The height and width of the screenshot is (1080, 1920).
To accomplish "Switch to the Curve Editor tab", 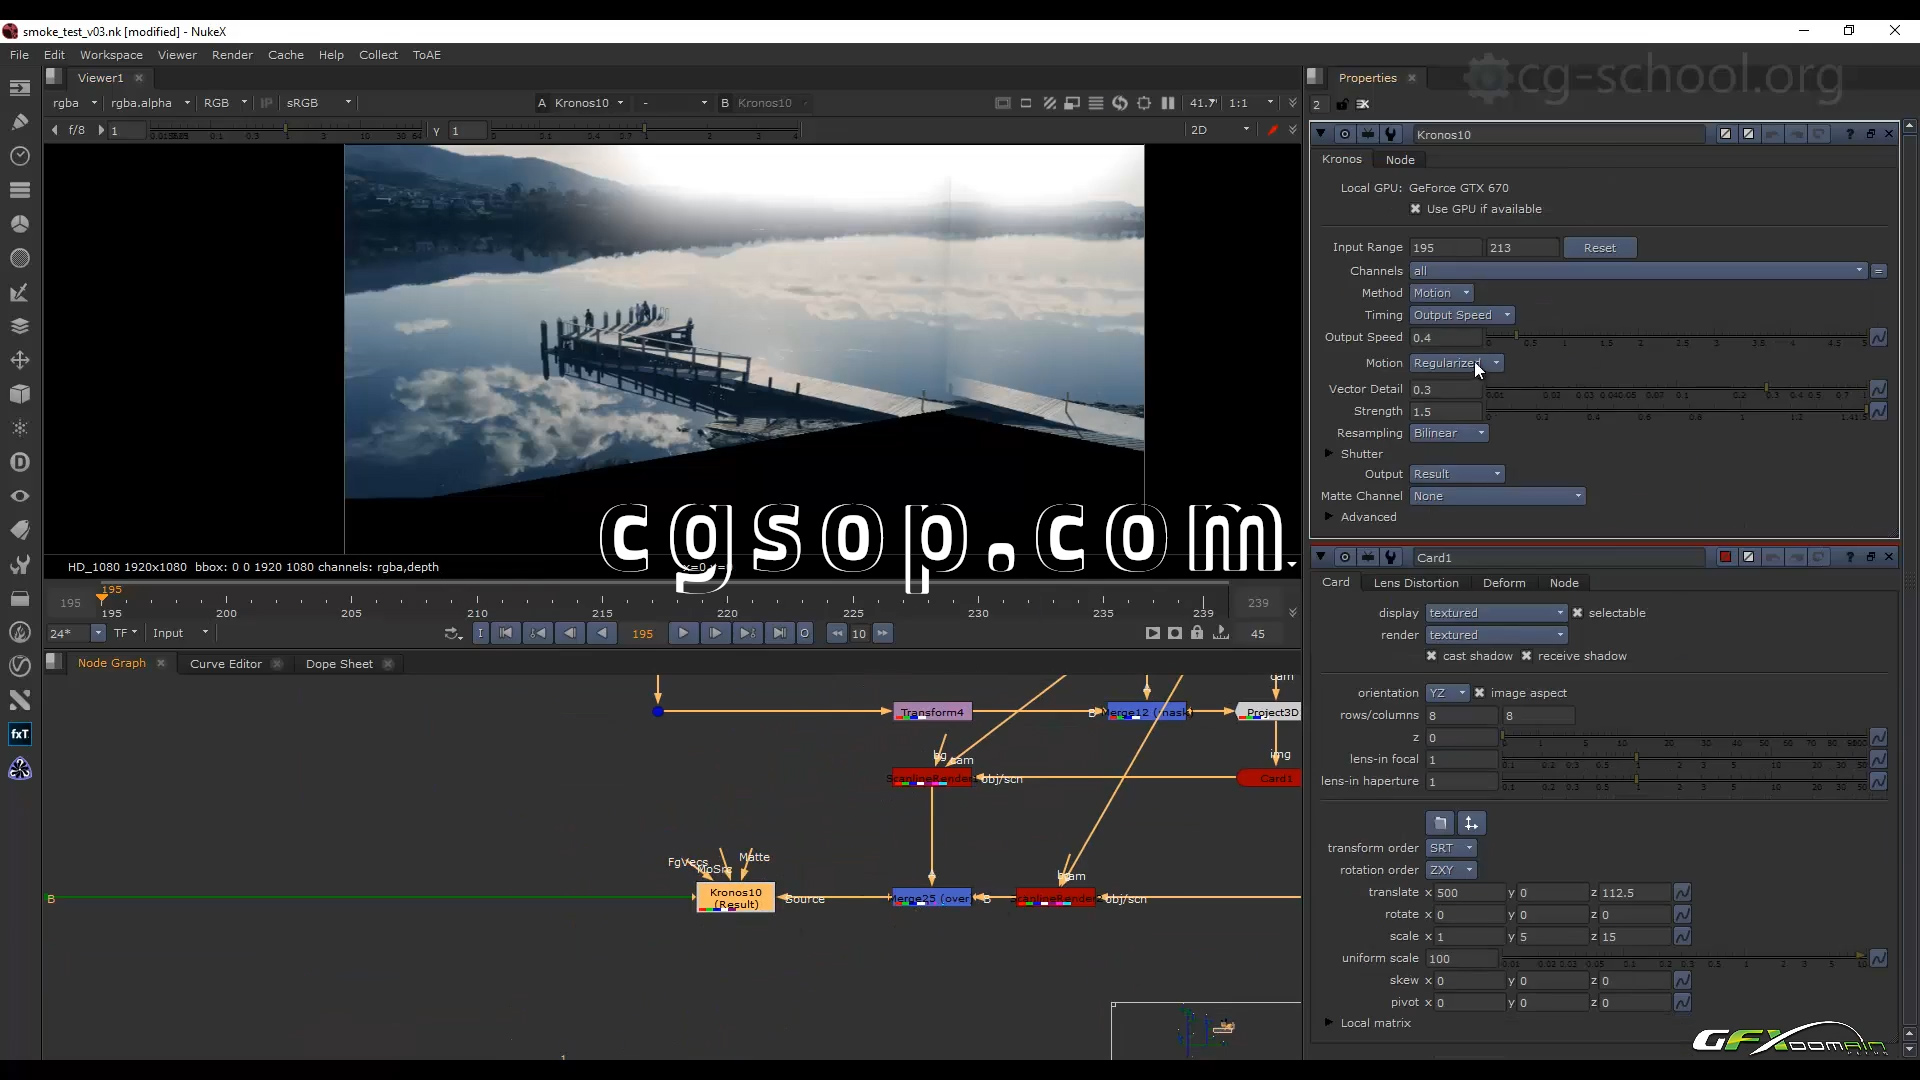I will 225,664.
